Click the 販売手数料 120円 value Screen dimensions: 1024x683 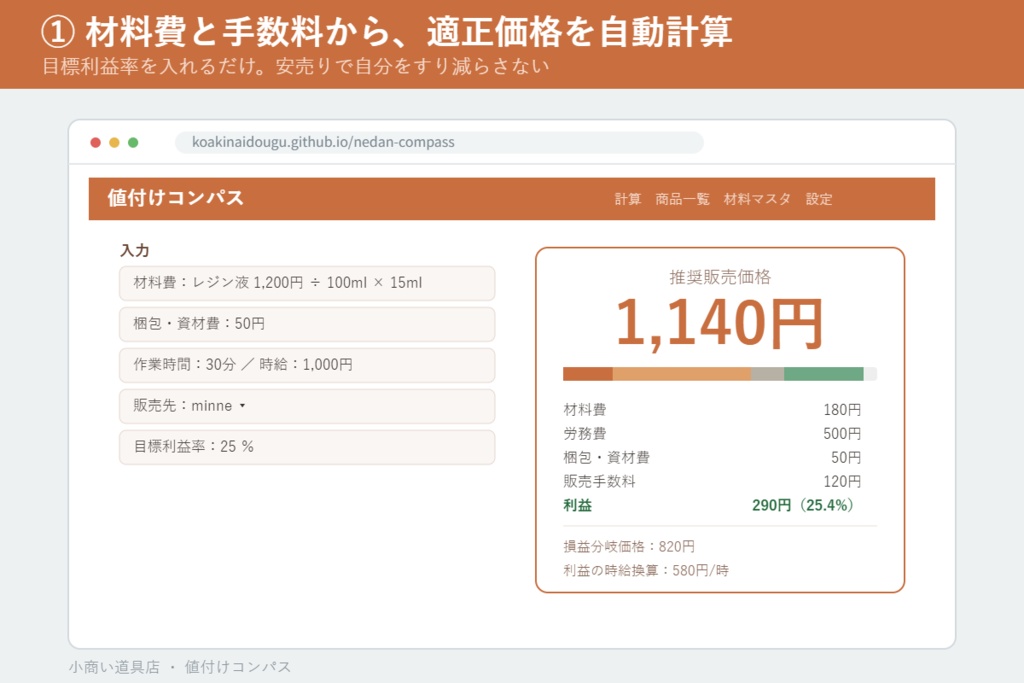pos(842,482)
